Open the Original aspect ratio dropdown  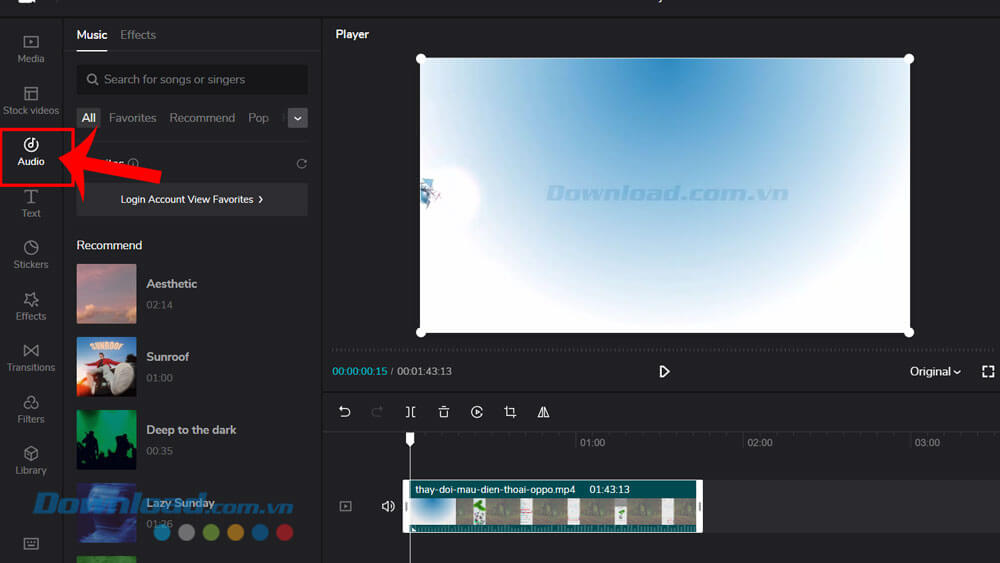tap(935, 371)
